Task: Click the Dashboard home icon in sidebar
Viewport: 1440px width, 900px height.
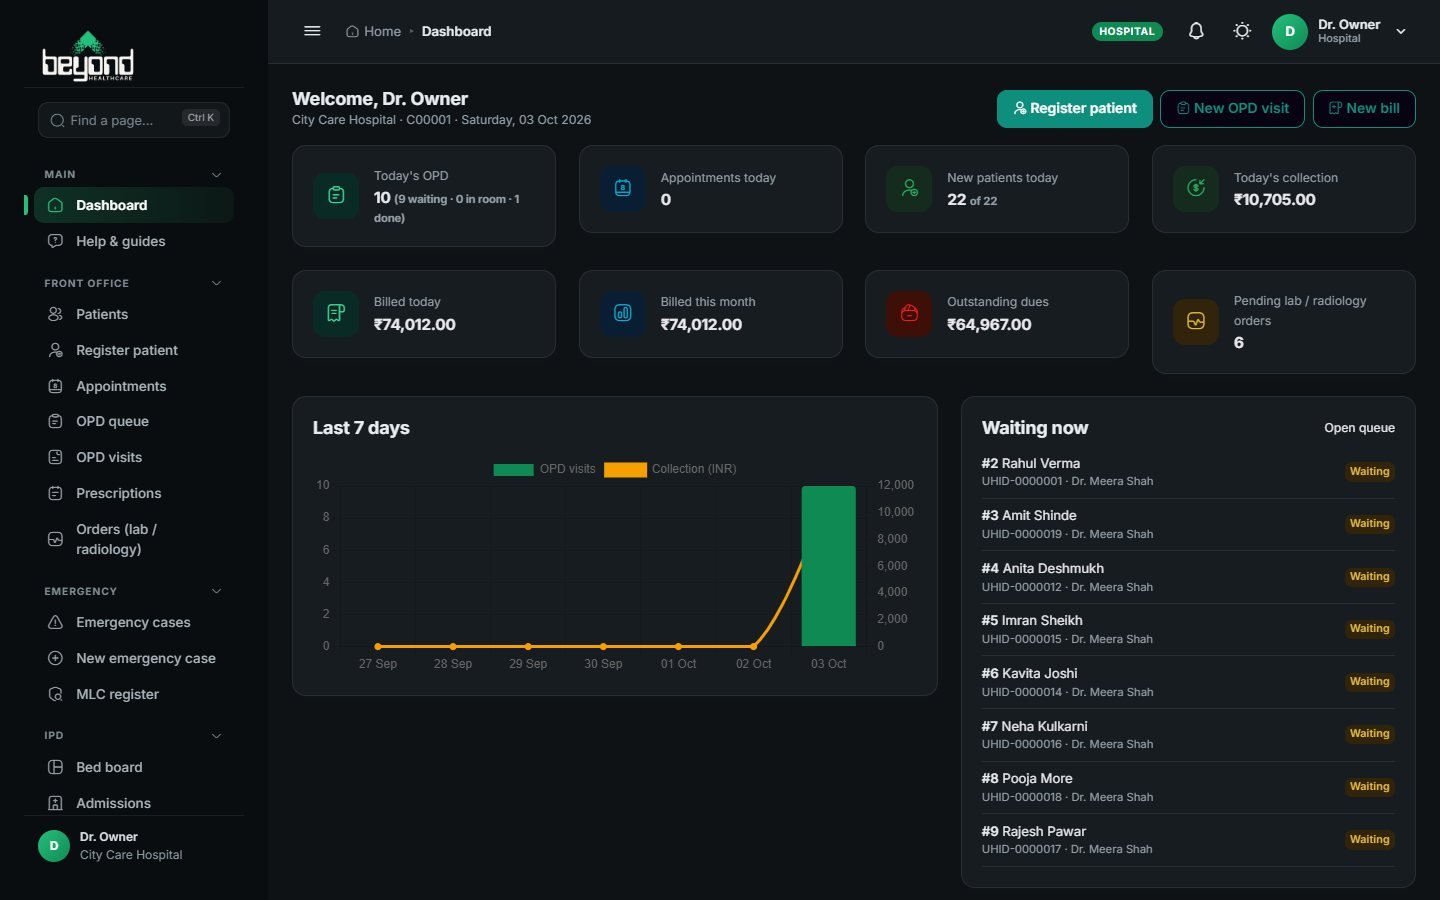Action: tap(56, 205)
